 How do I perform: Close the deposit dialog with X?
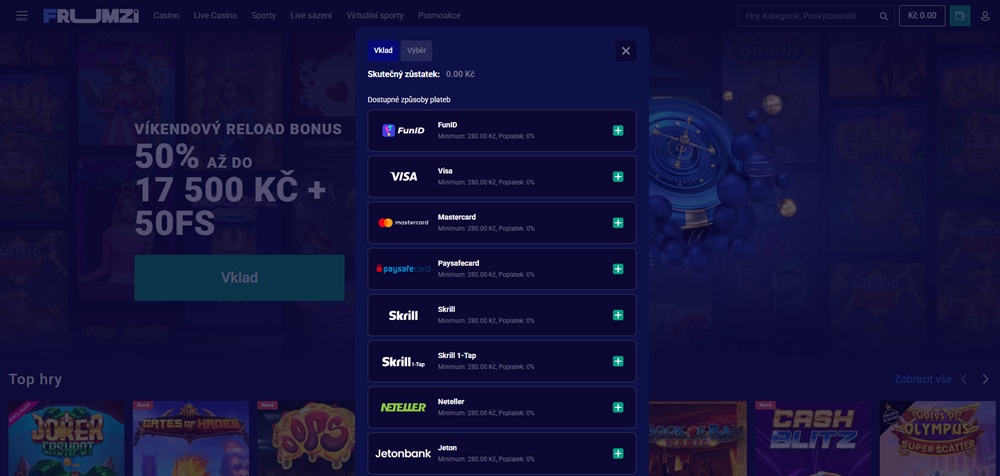pos(626,51)
